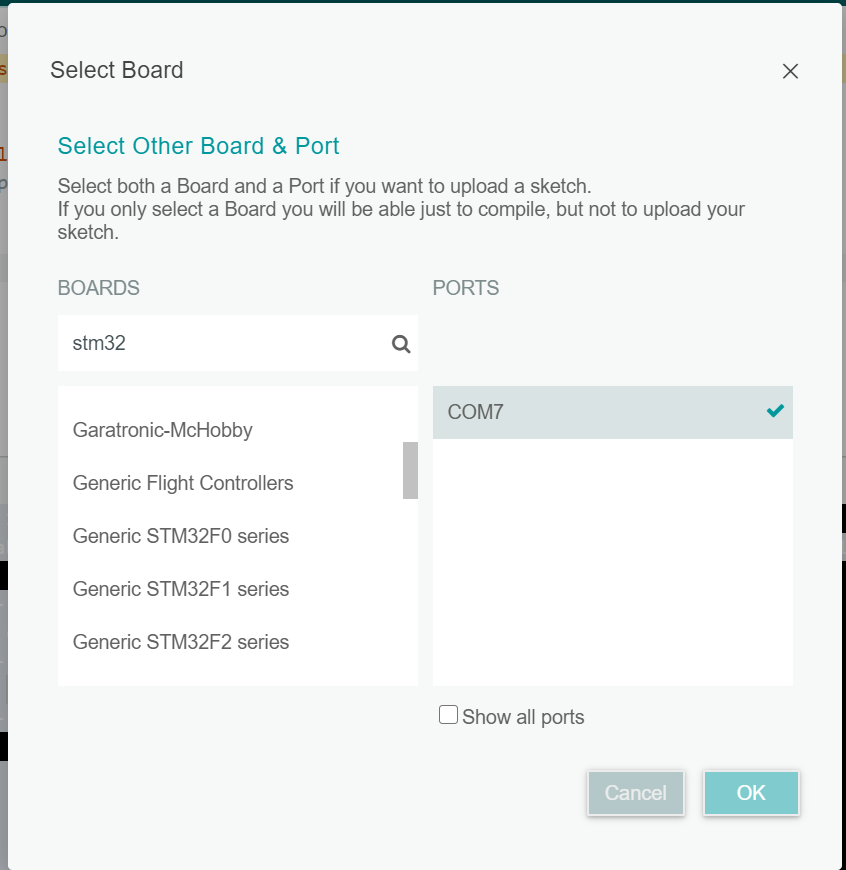
Task: Close the Select Board dialog
Action: (790, 71)
